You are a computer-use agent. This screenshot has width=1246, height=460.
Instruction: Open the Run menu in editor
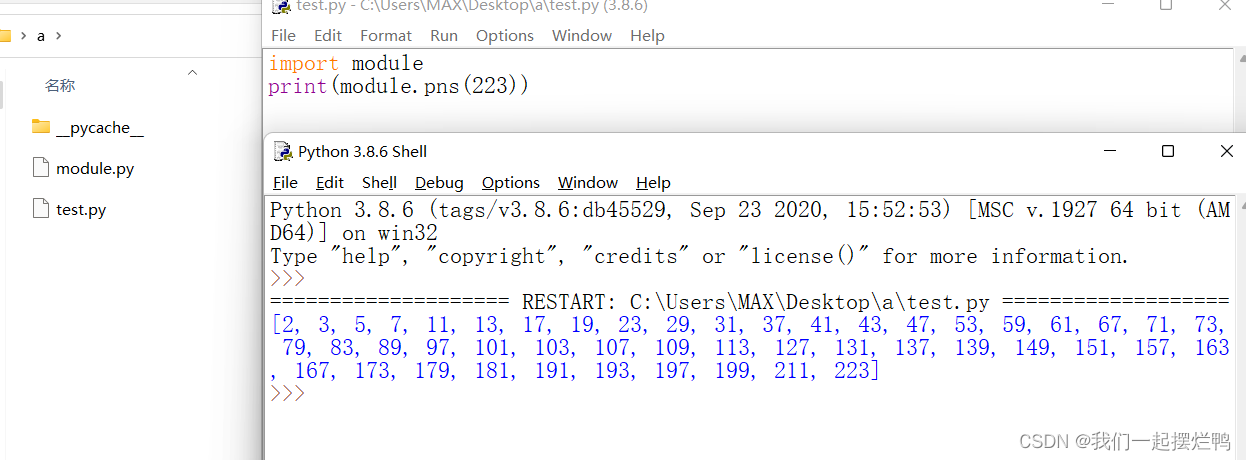coord(444,36)
